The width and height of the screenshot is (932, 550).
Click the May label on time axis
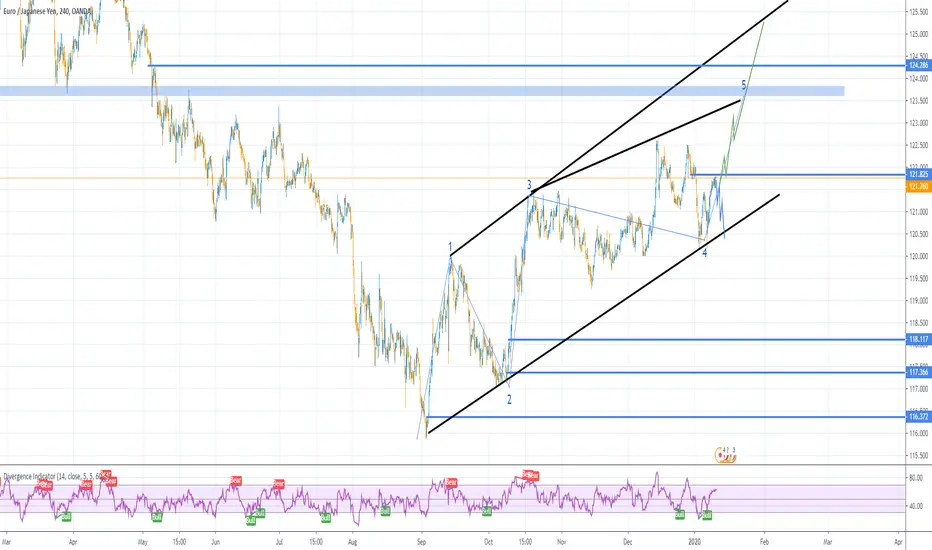[142, 542]
